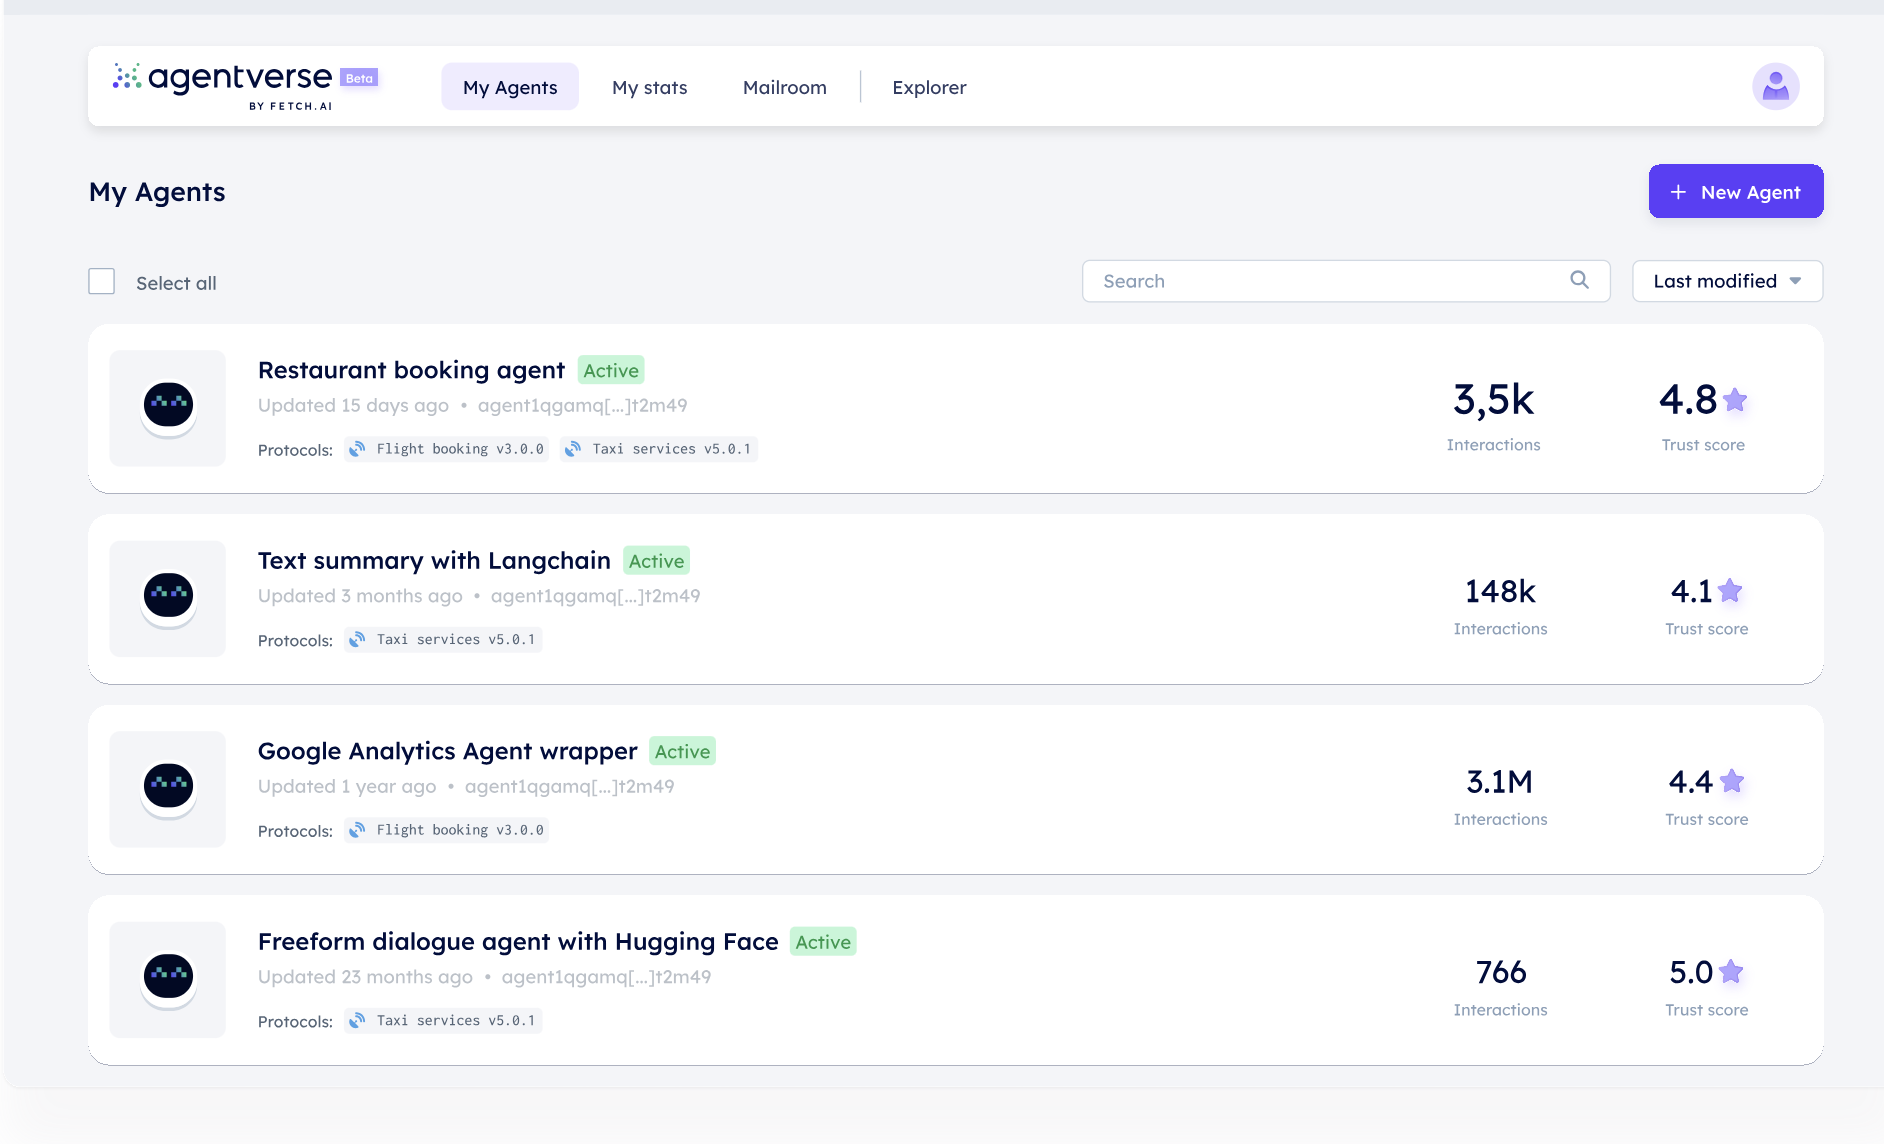Click Flight booking v3.0.0 tag in Restaurant agent
This screenshot has width=1884, height=1144.
pyautogui.click(x=447, y=449)
